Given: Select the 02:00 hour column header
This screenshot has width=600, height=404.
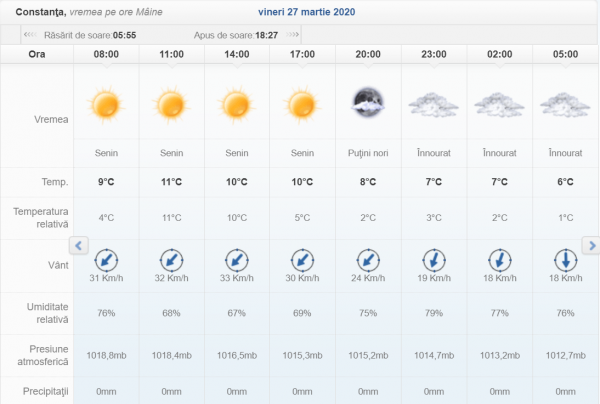Looking at the screenshot, I should pos(498,54).
